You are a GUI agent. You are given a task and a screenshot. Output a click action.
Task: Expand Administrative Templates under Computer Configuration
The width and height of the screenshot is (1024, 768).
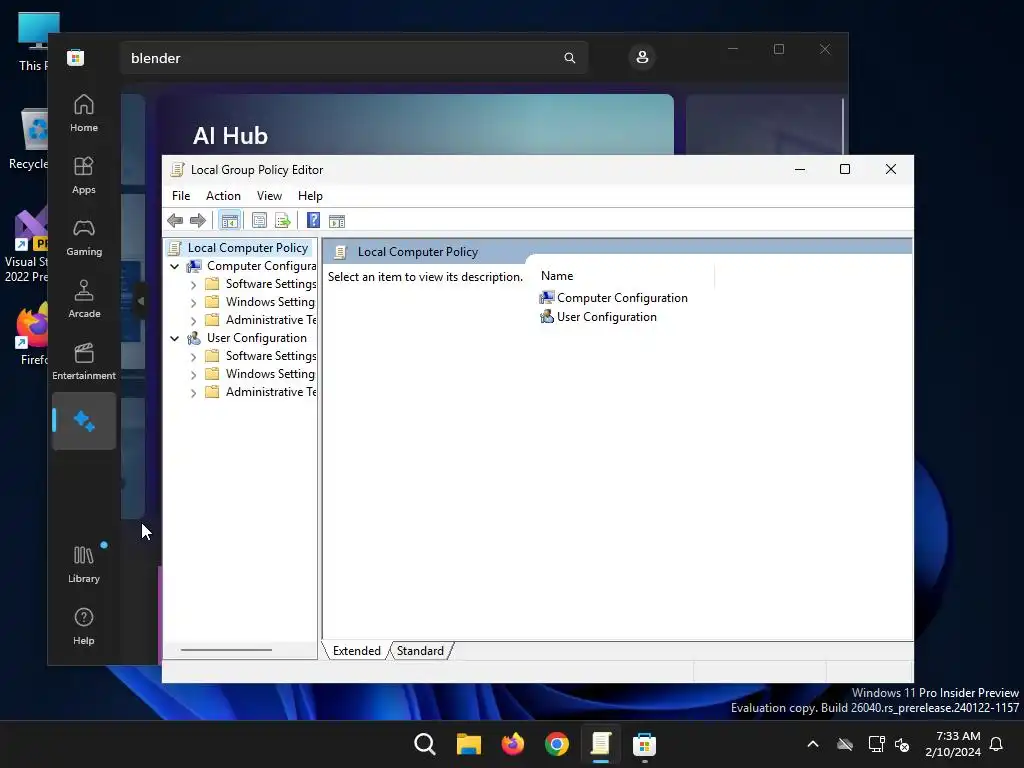193,321
